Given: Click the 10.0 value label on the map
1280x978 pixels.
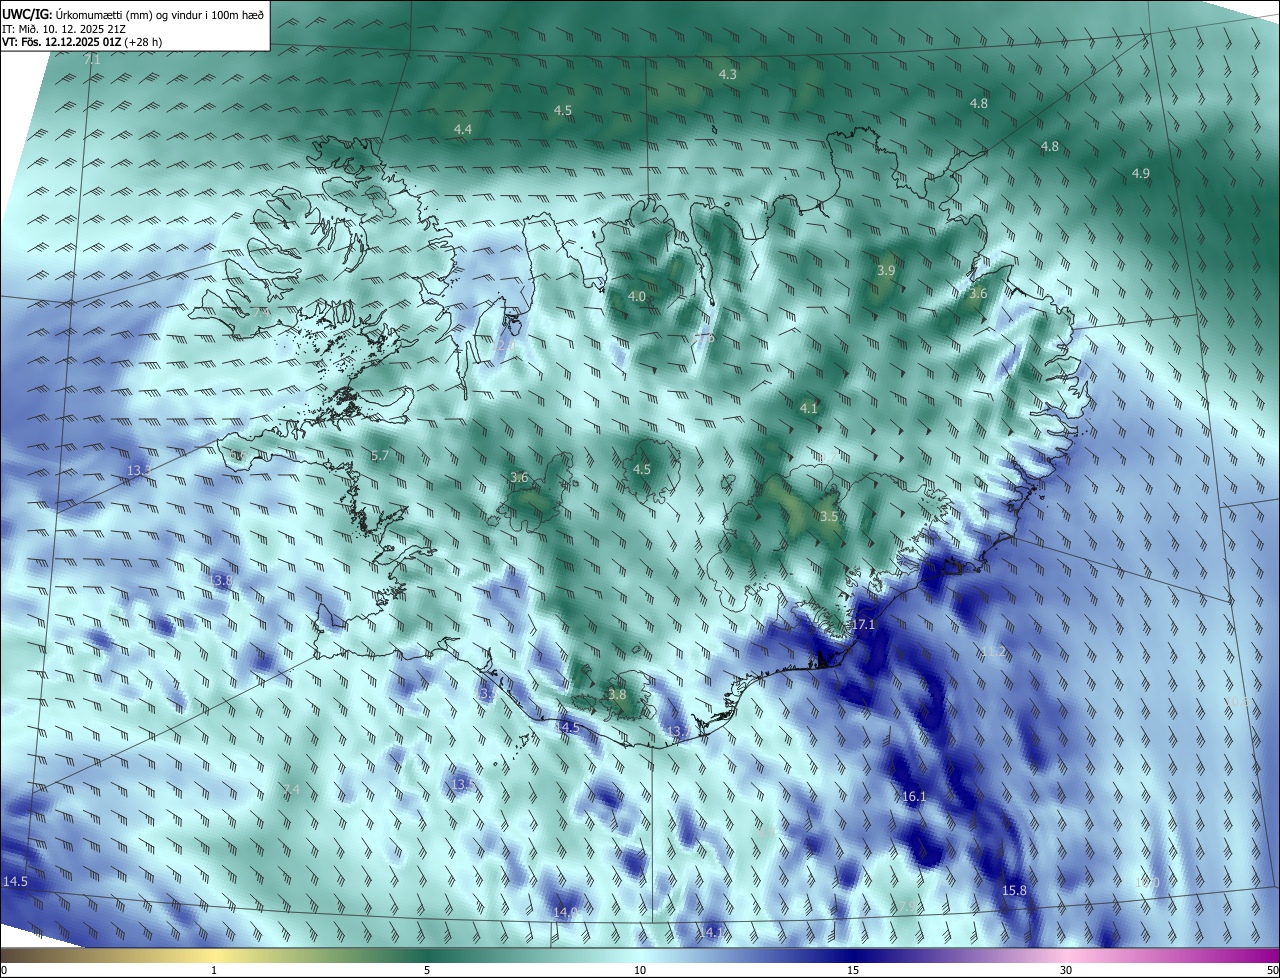Looking at the screenshot, I should click(x=1149, y=883).
